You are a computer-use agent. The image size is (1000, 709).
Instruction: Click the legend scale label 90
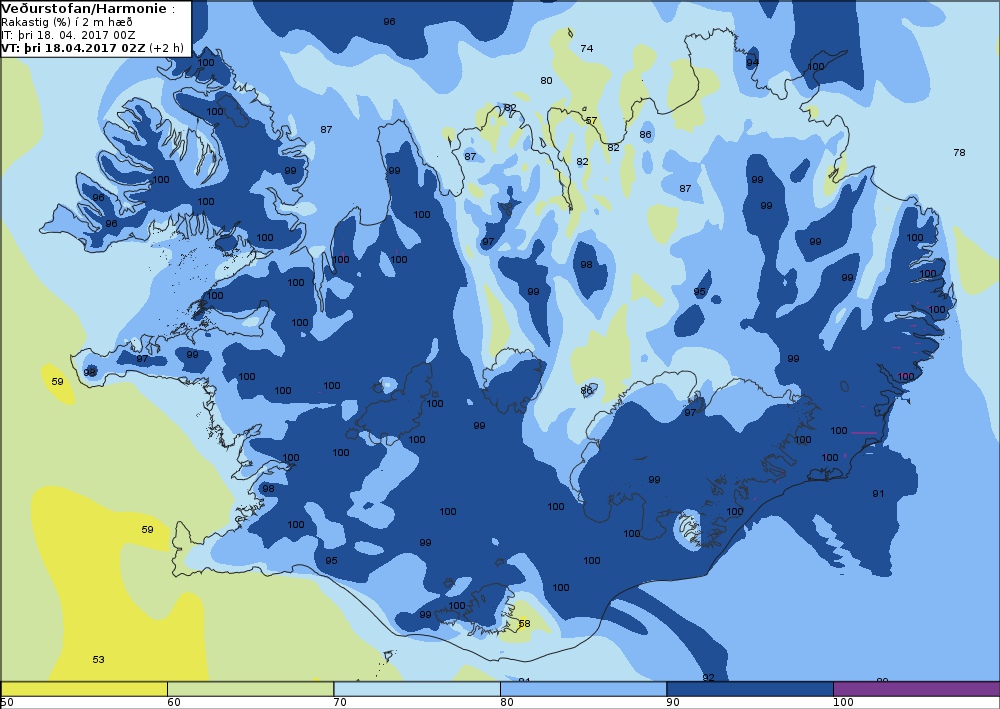673,703
